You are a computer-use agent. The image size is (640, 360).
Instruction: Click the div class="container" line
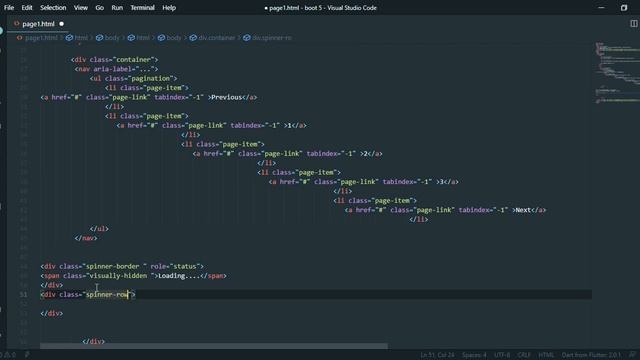pos(114,60)
